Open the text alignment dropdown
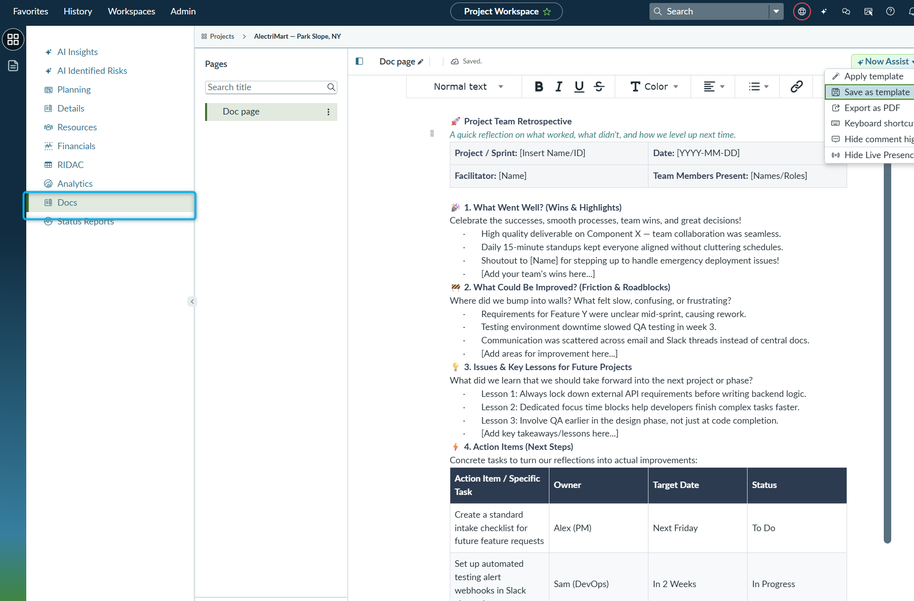This screenshot has width=914, height=601. click(714, 87)
